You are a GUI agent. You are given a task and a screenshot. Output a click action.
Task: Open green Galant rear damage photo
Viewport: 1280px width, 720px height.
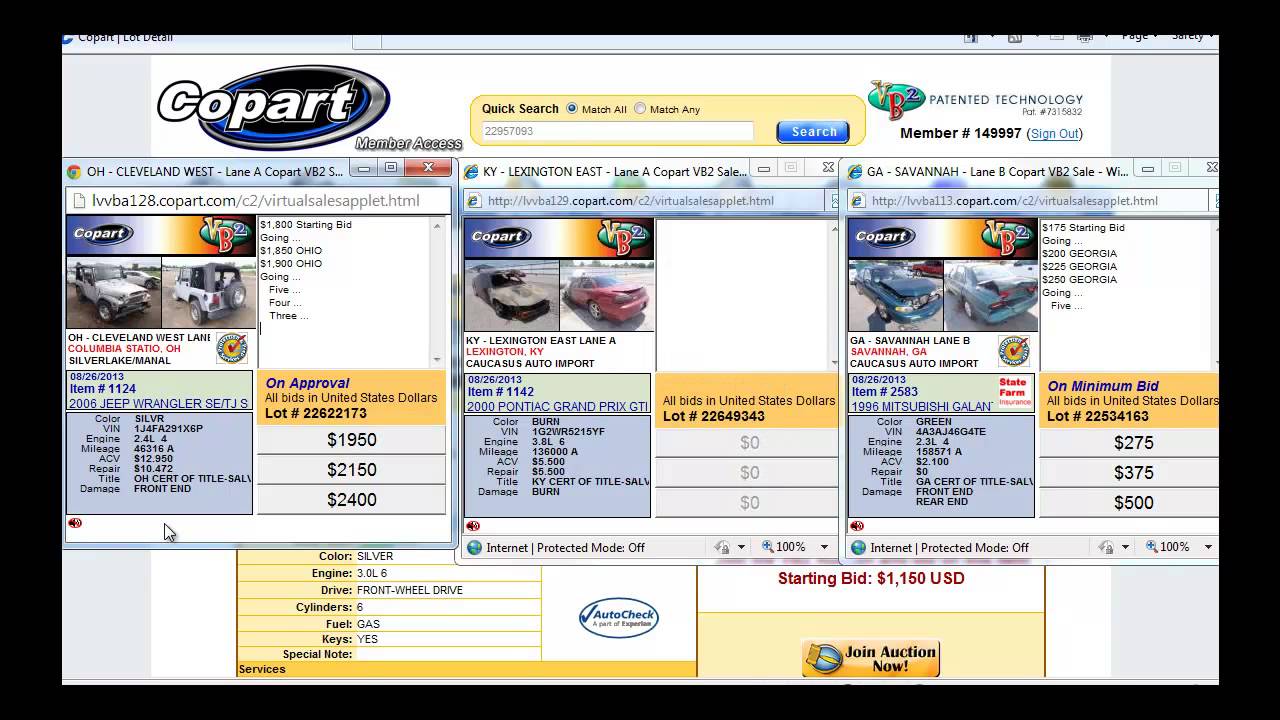tap(991, 296)
